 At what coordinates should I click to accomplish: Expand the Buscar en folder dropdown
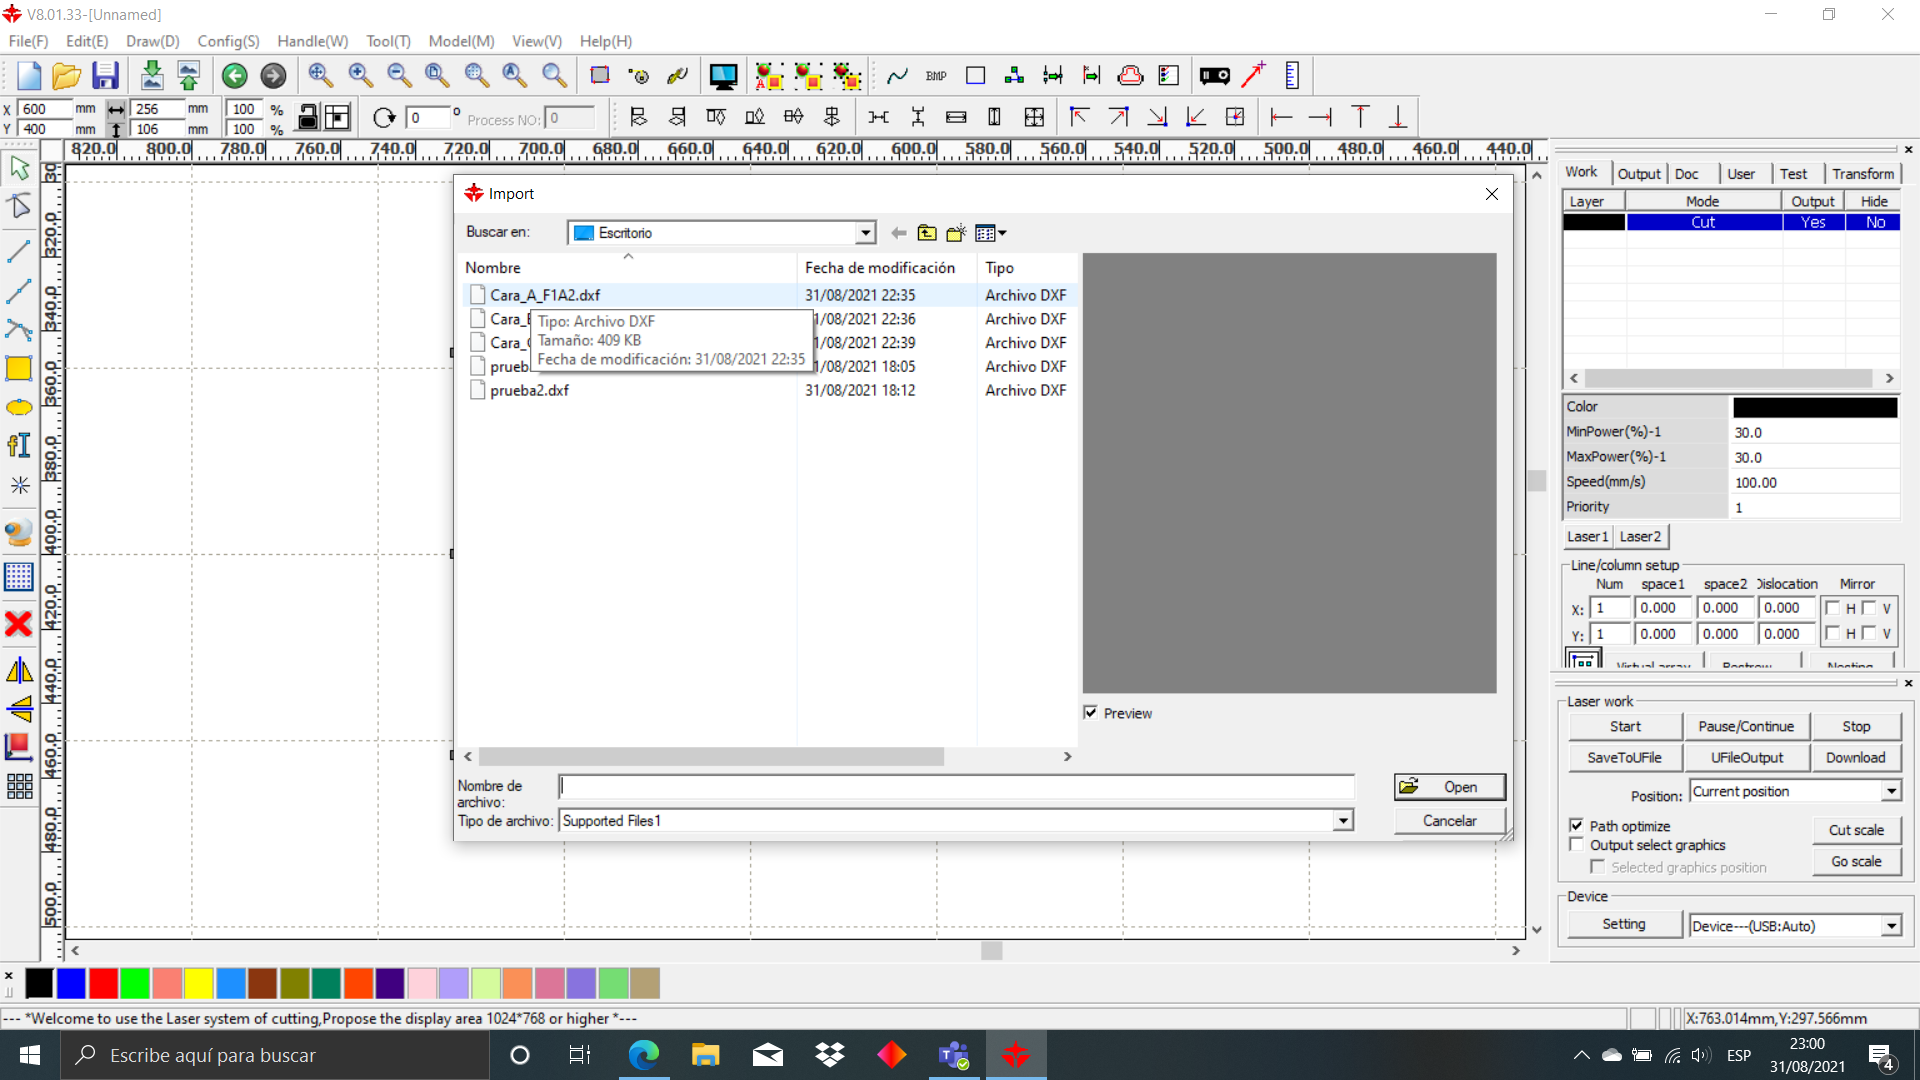pyautogui.click(x=865, y=233)
